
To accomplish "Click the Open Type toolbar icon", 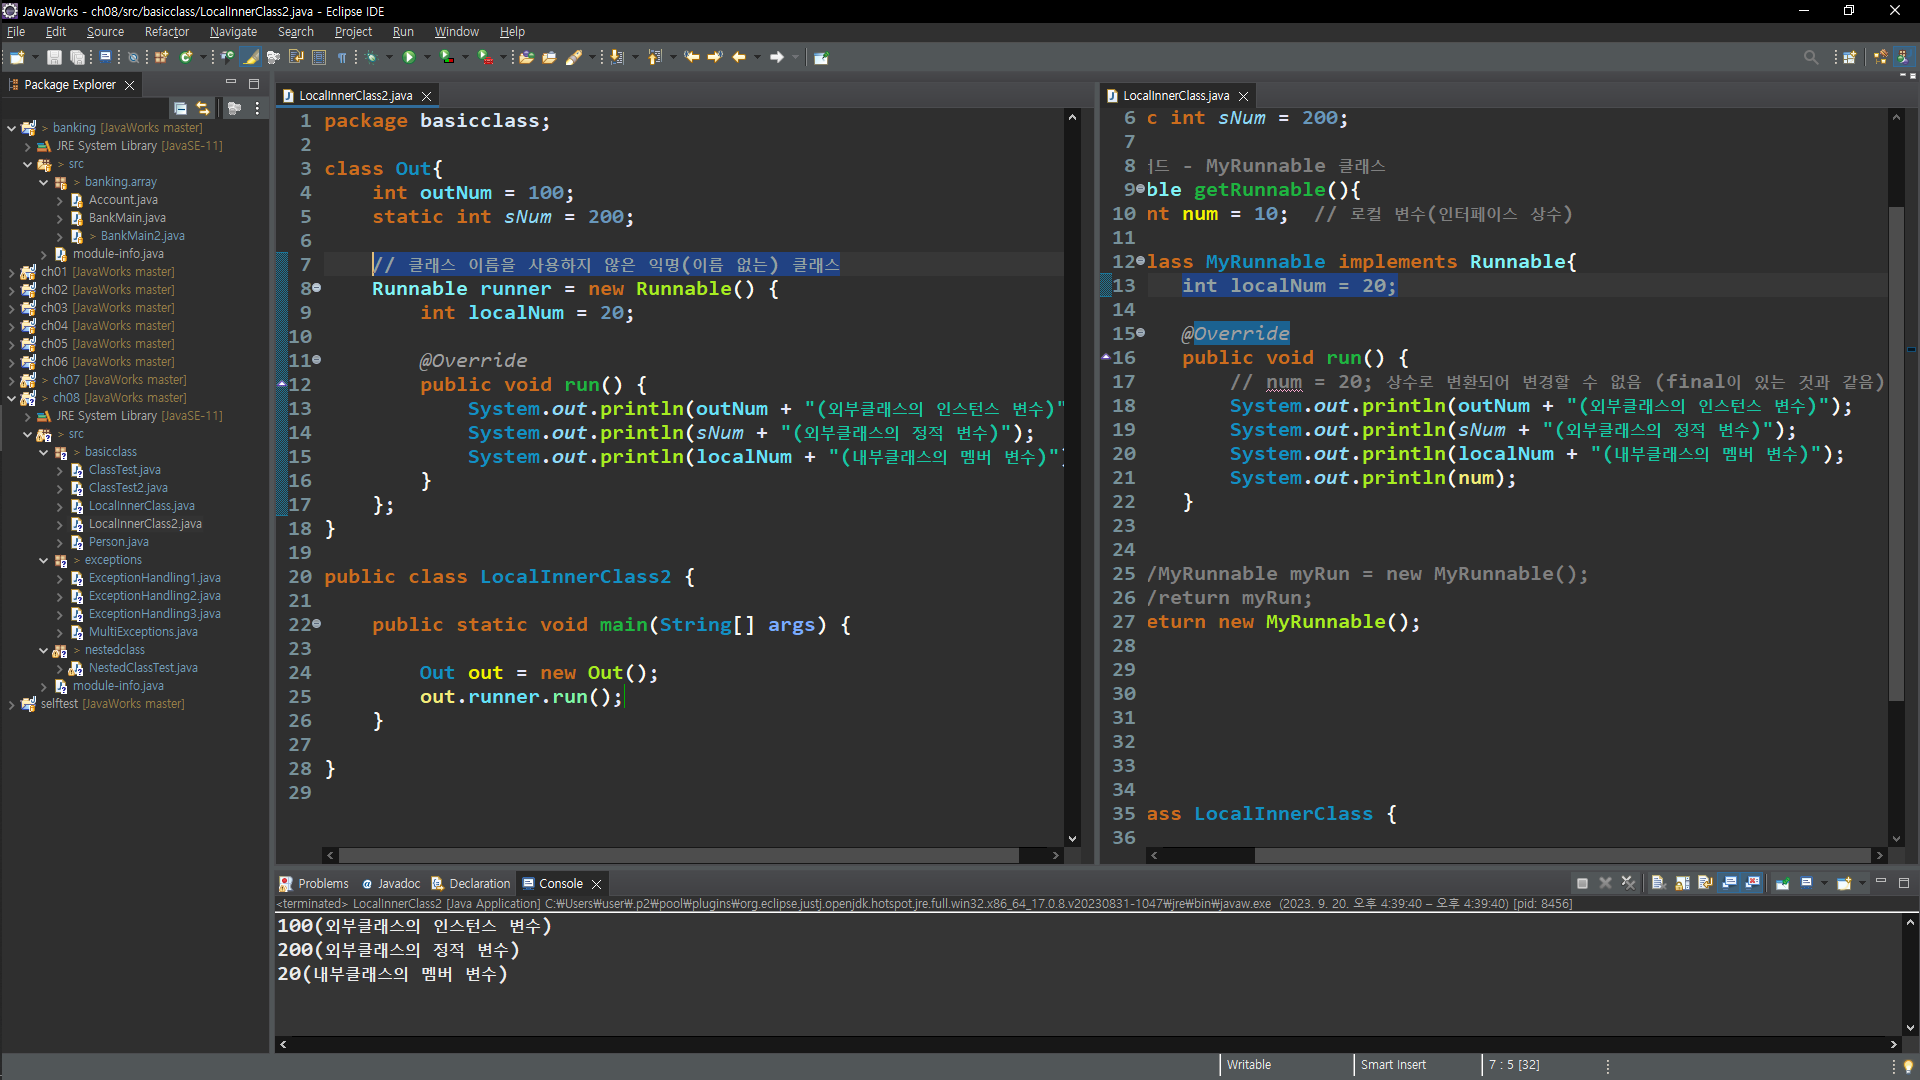I will 526,57.
